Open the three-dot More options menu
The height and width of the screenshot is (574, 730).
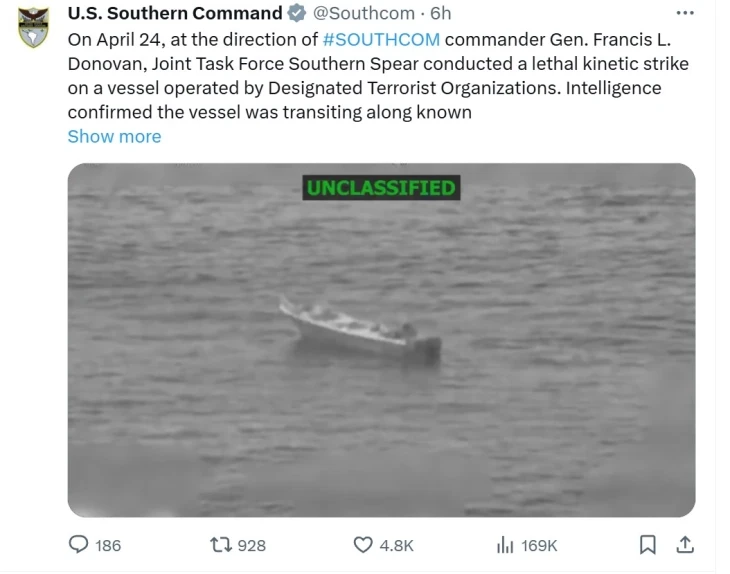coord(685,13)
